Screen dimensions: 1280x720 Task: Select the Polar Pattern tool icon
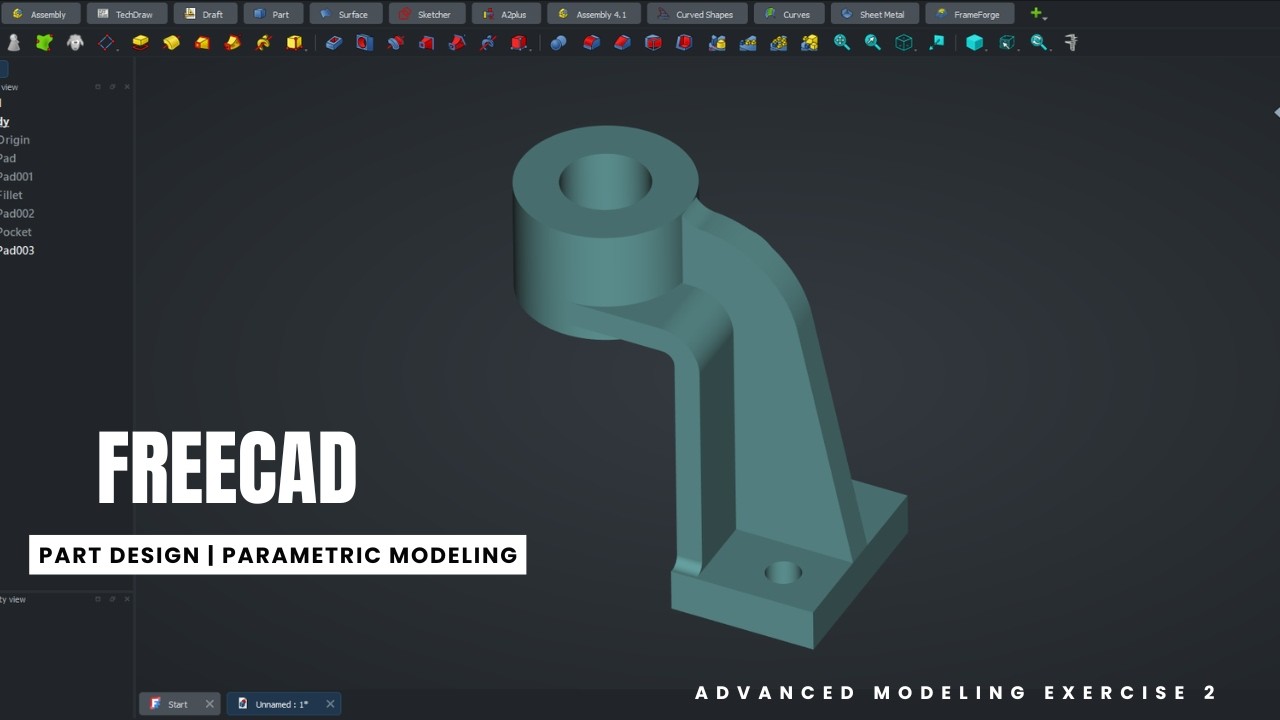point(779,42)
